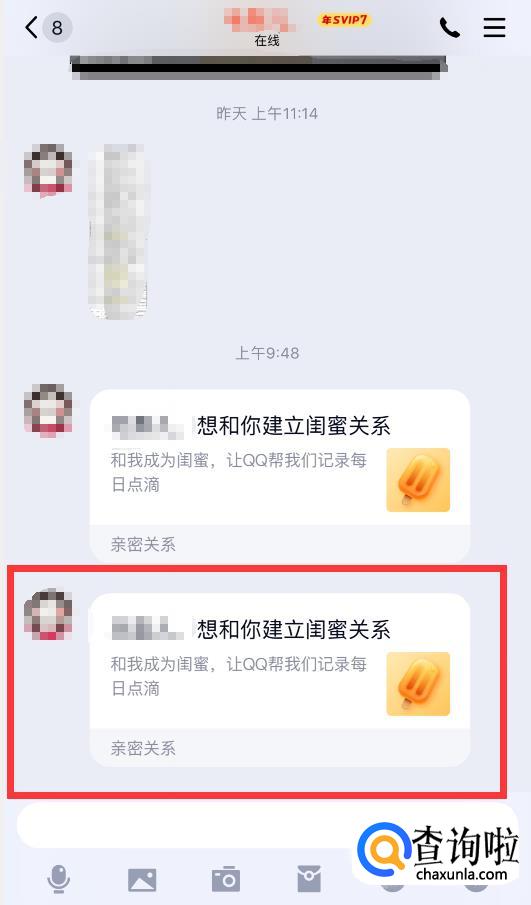
Task: Start a voice call with phone icon
Action: click(x=450, y=27)
